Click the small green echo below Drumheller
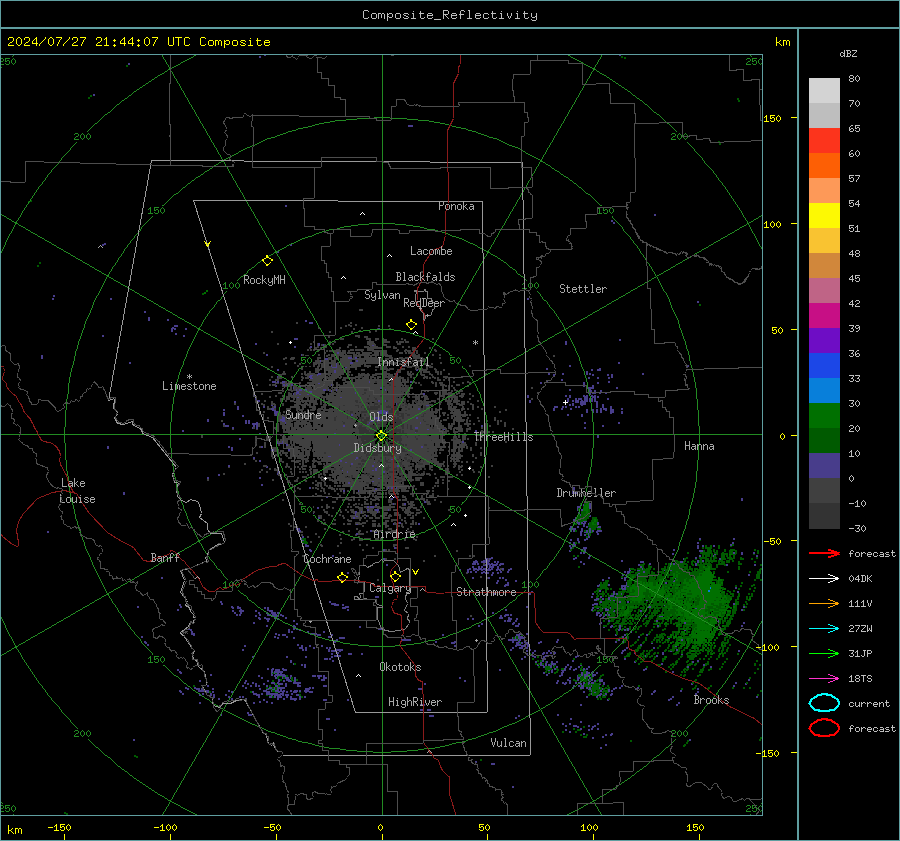This screenshot has width=900, height=841. [586, 520]
